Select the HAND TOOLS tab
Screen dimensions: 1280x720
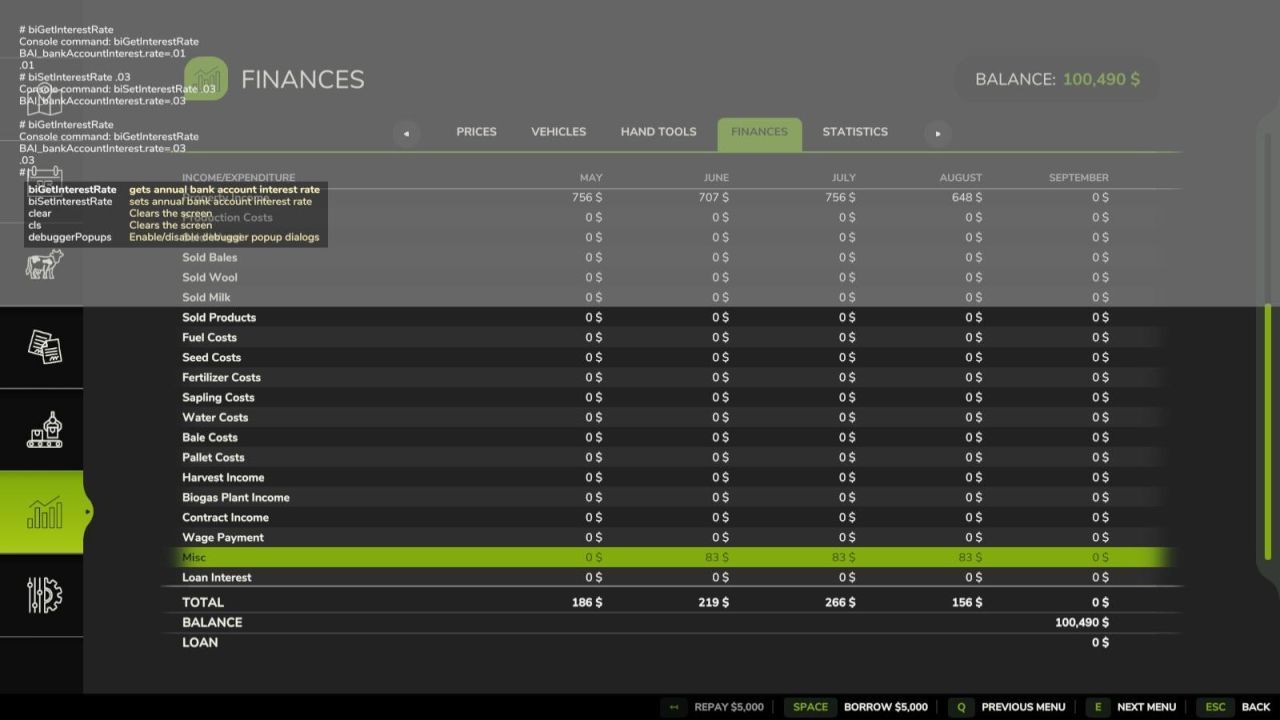658,131
